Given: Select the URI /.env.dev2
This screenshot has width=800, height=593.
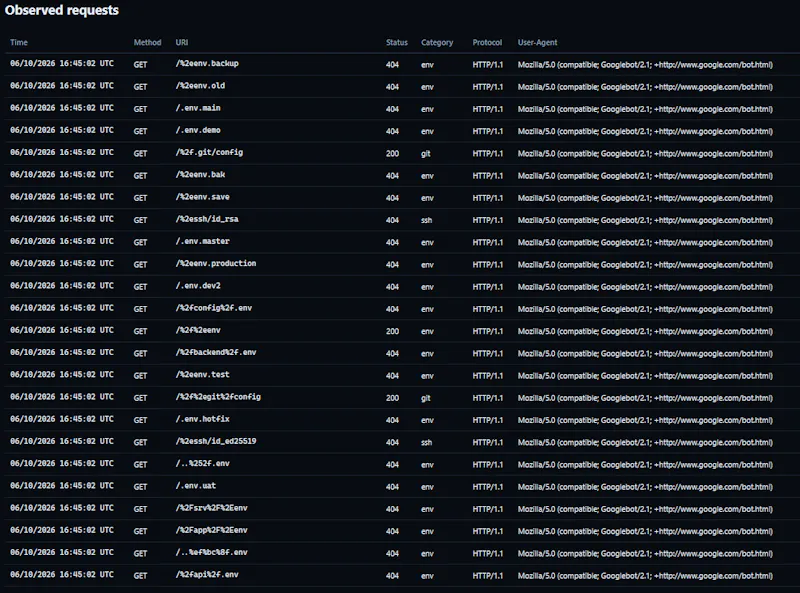Looking at the screenshot, I should (x=198, y=286).
